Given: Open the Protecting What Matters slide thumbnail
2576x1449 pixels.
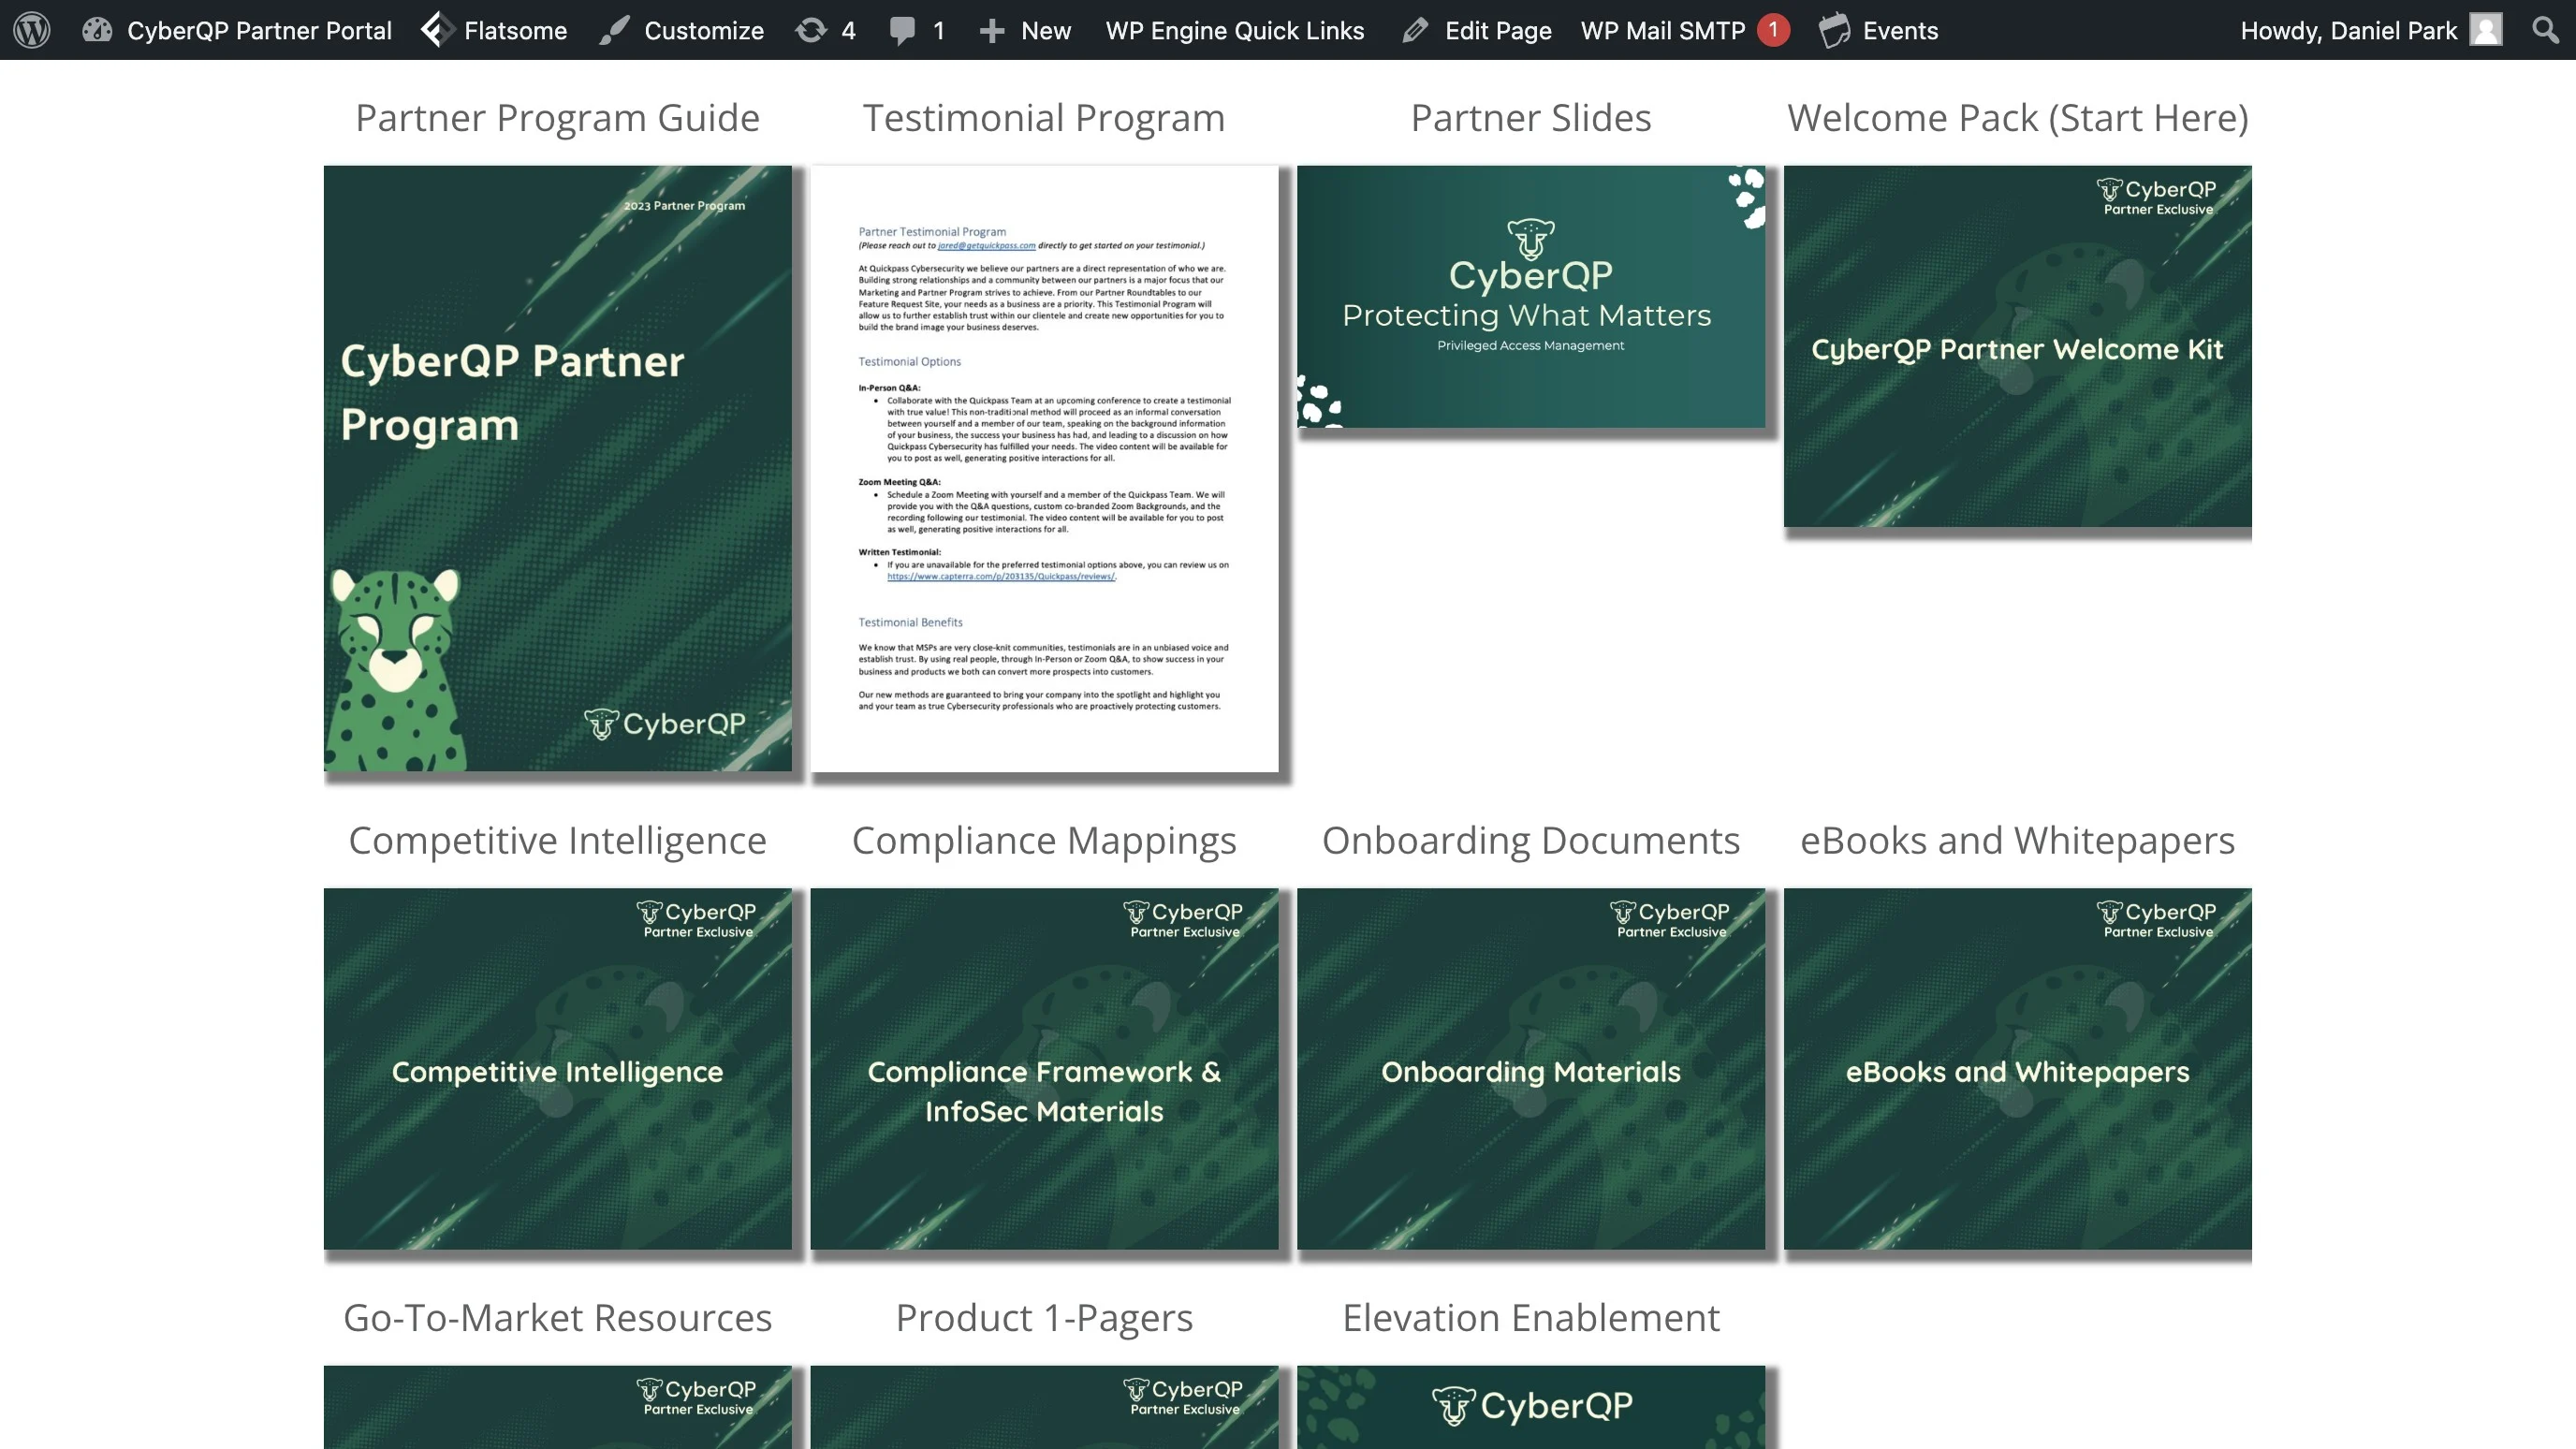Looking at the screenshot, I should (x=1531, y=297).
